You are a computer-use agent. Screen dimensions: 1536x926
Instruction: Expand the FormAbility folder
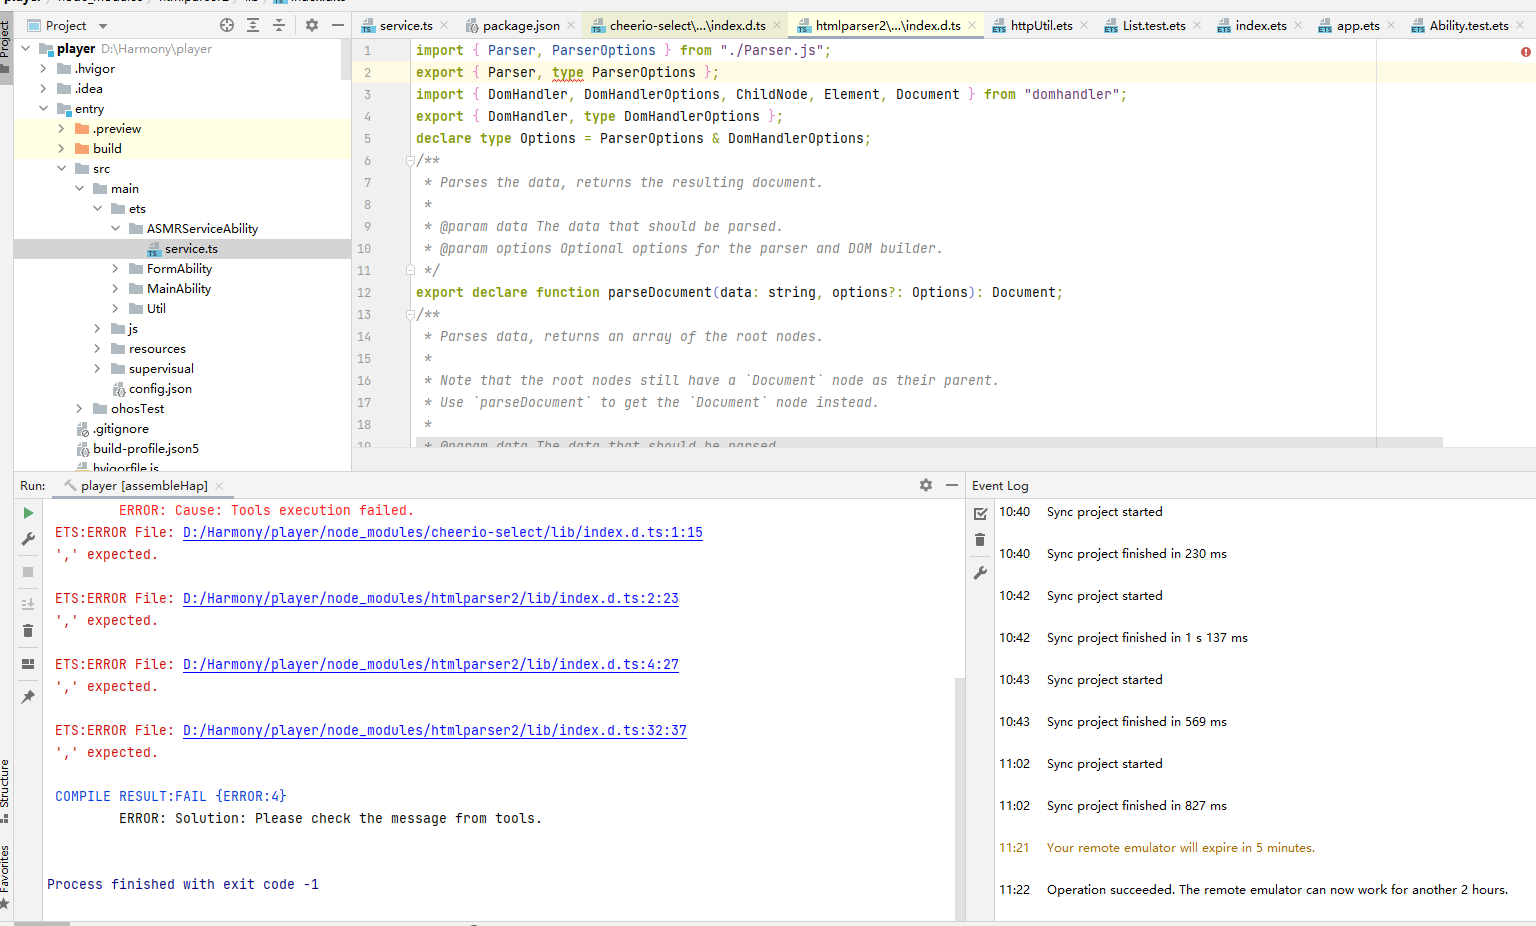[x=115, y=269]
